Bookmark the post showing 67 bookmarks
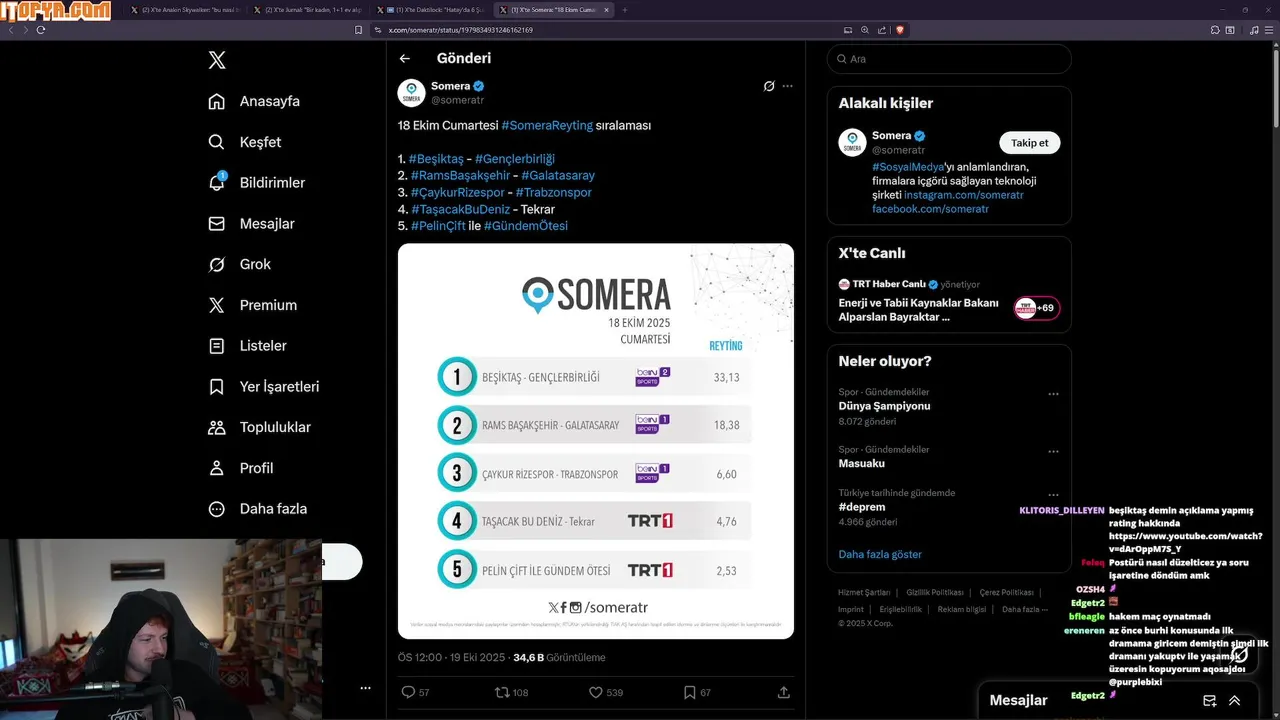 click(x=689, y=692)
